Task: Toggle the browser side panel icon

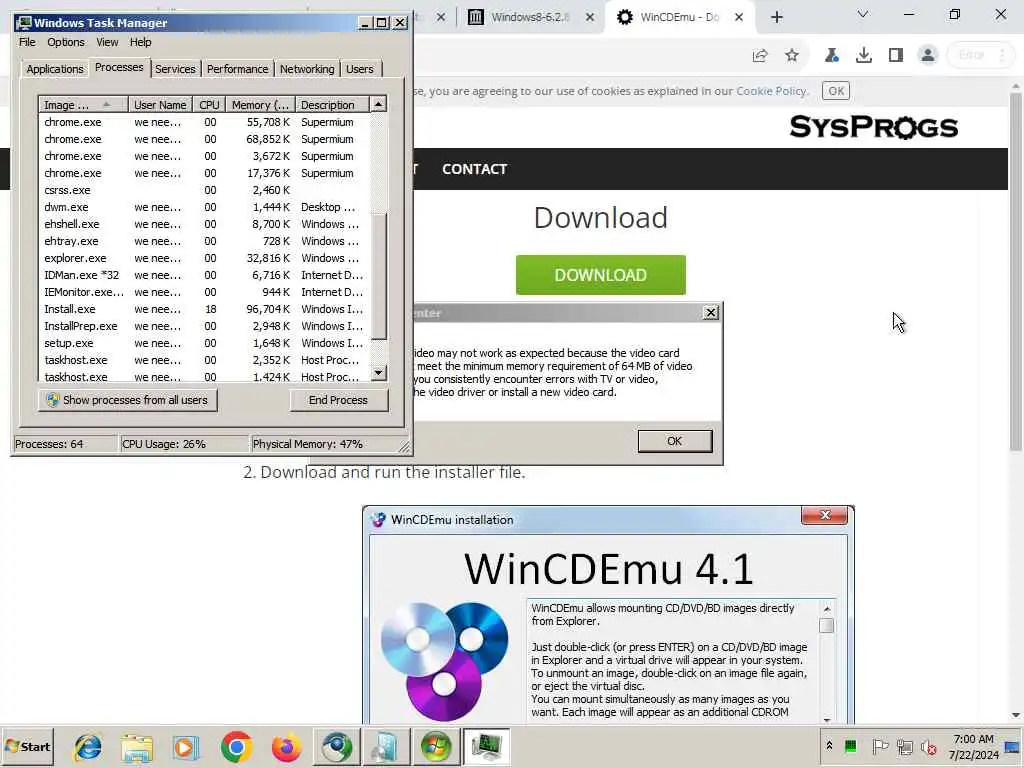Action: click(x=895, y=56)
